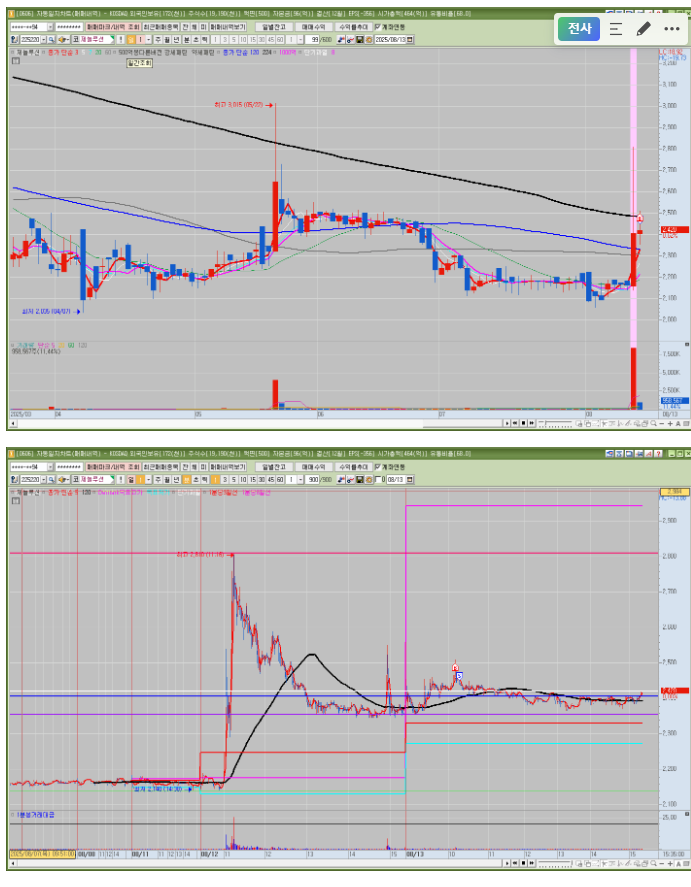This screenshot has width=691, height=887.
Task: Toggle 계좌연동 checkbox in minute chart window
Action: tap(378, 467)
